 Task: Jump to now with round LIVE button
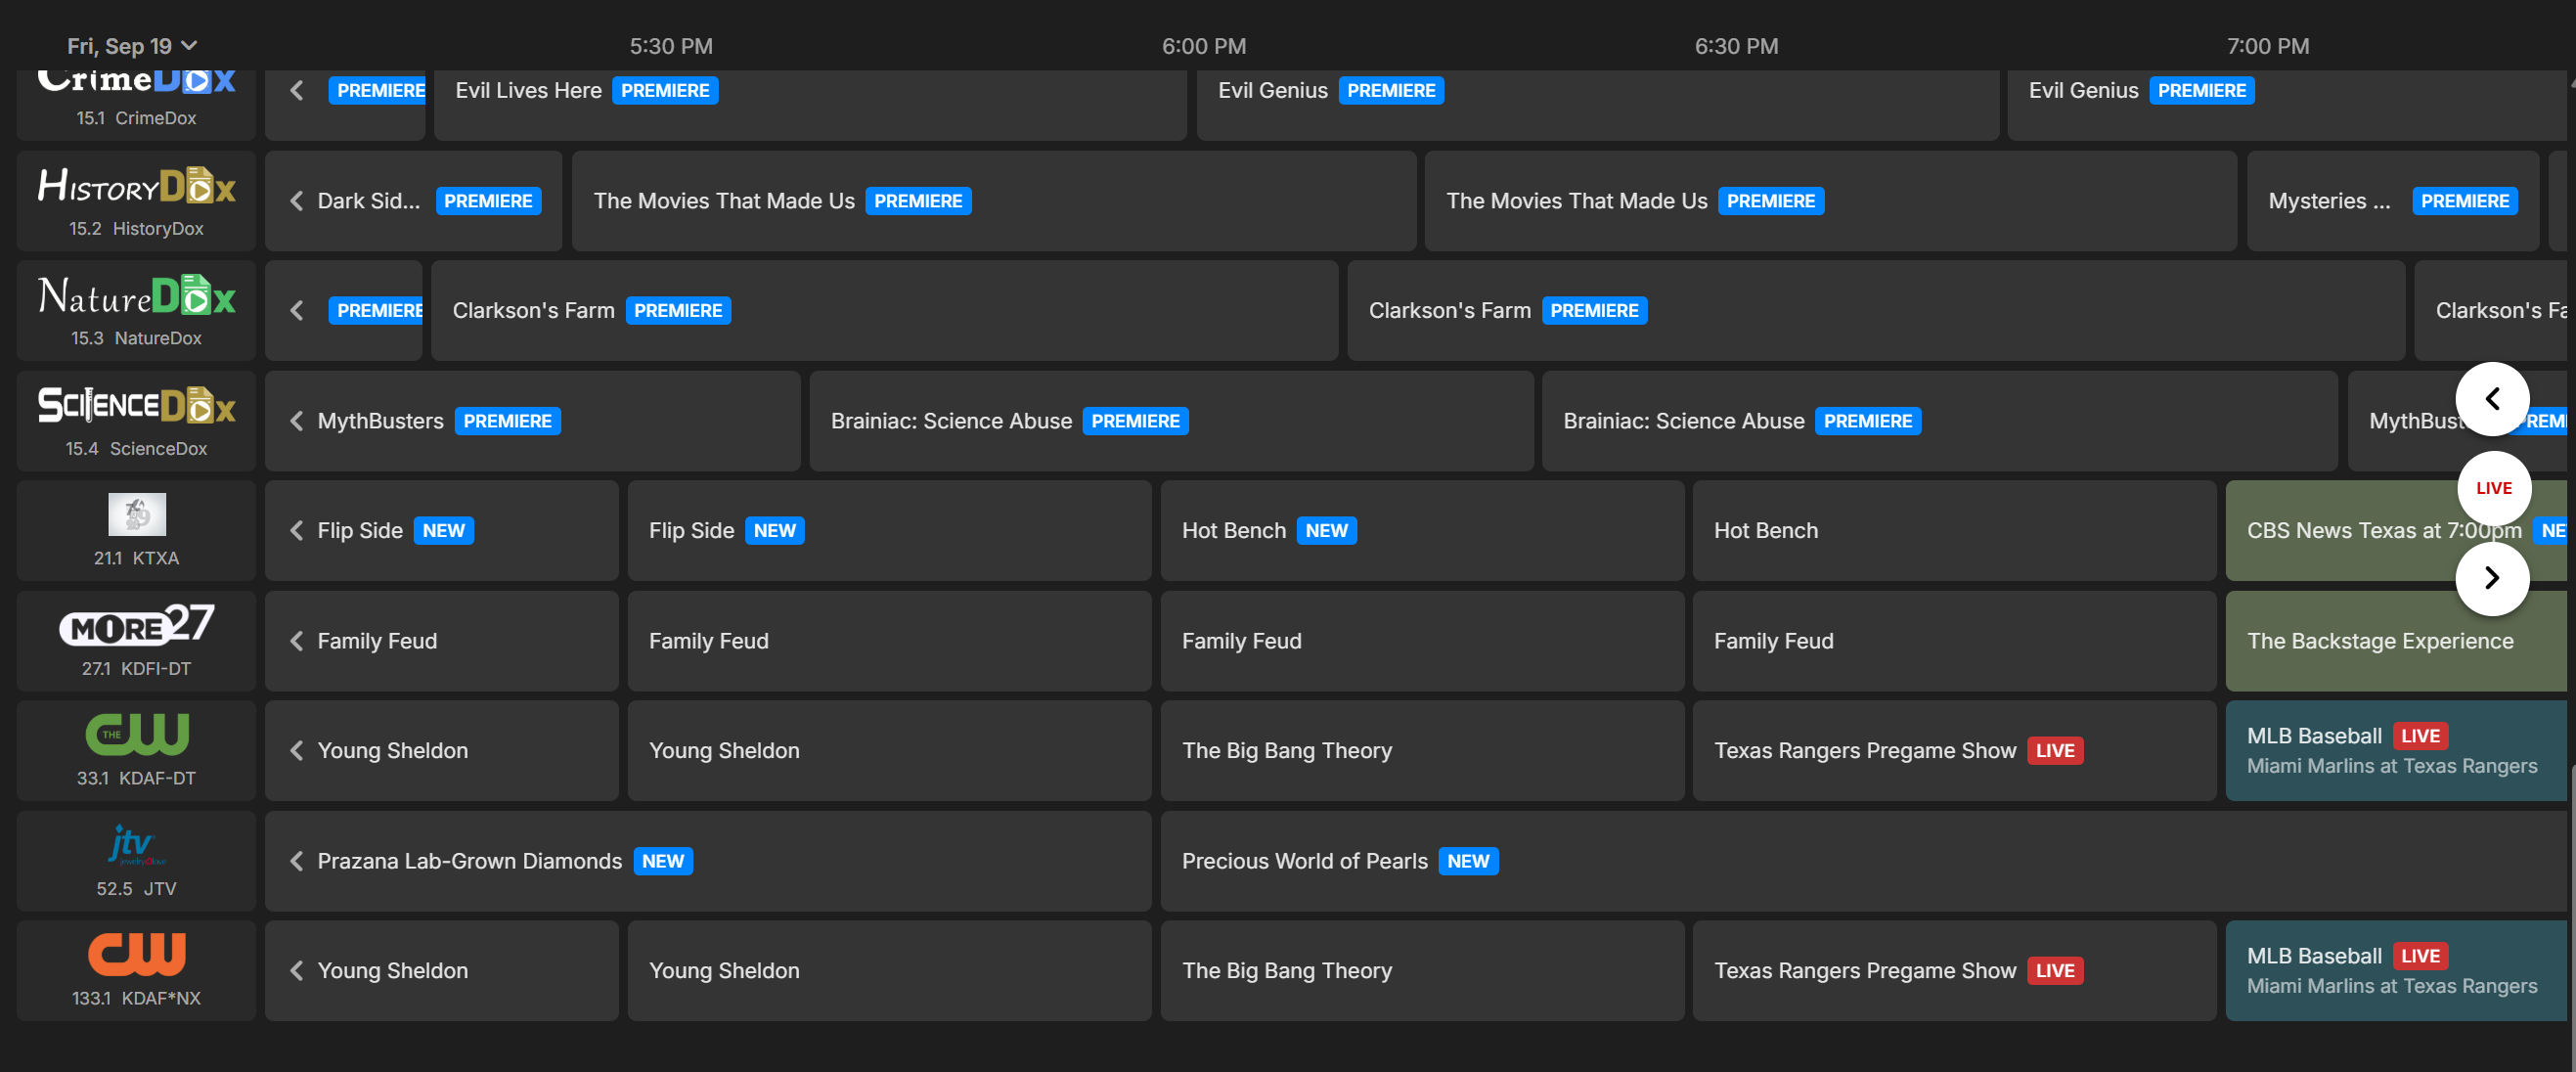2493,488
